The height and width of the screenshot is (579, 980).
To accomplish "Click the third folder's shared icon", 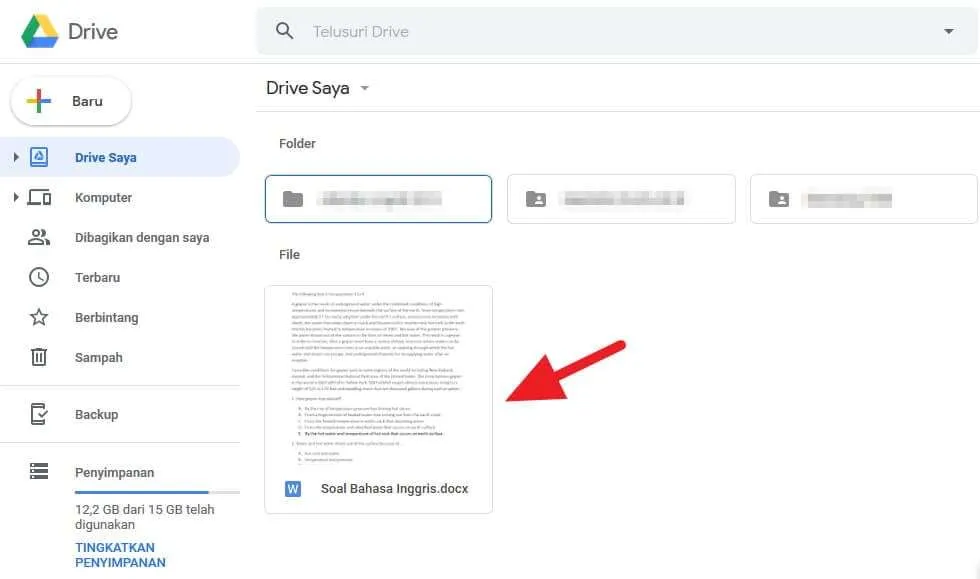I will pyautogui.click(x=779, y=199).
